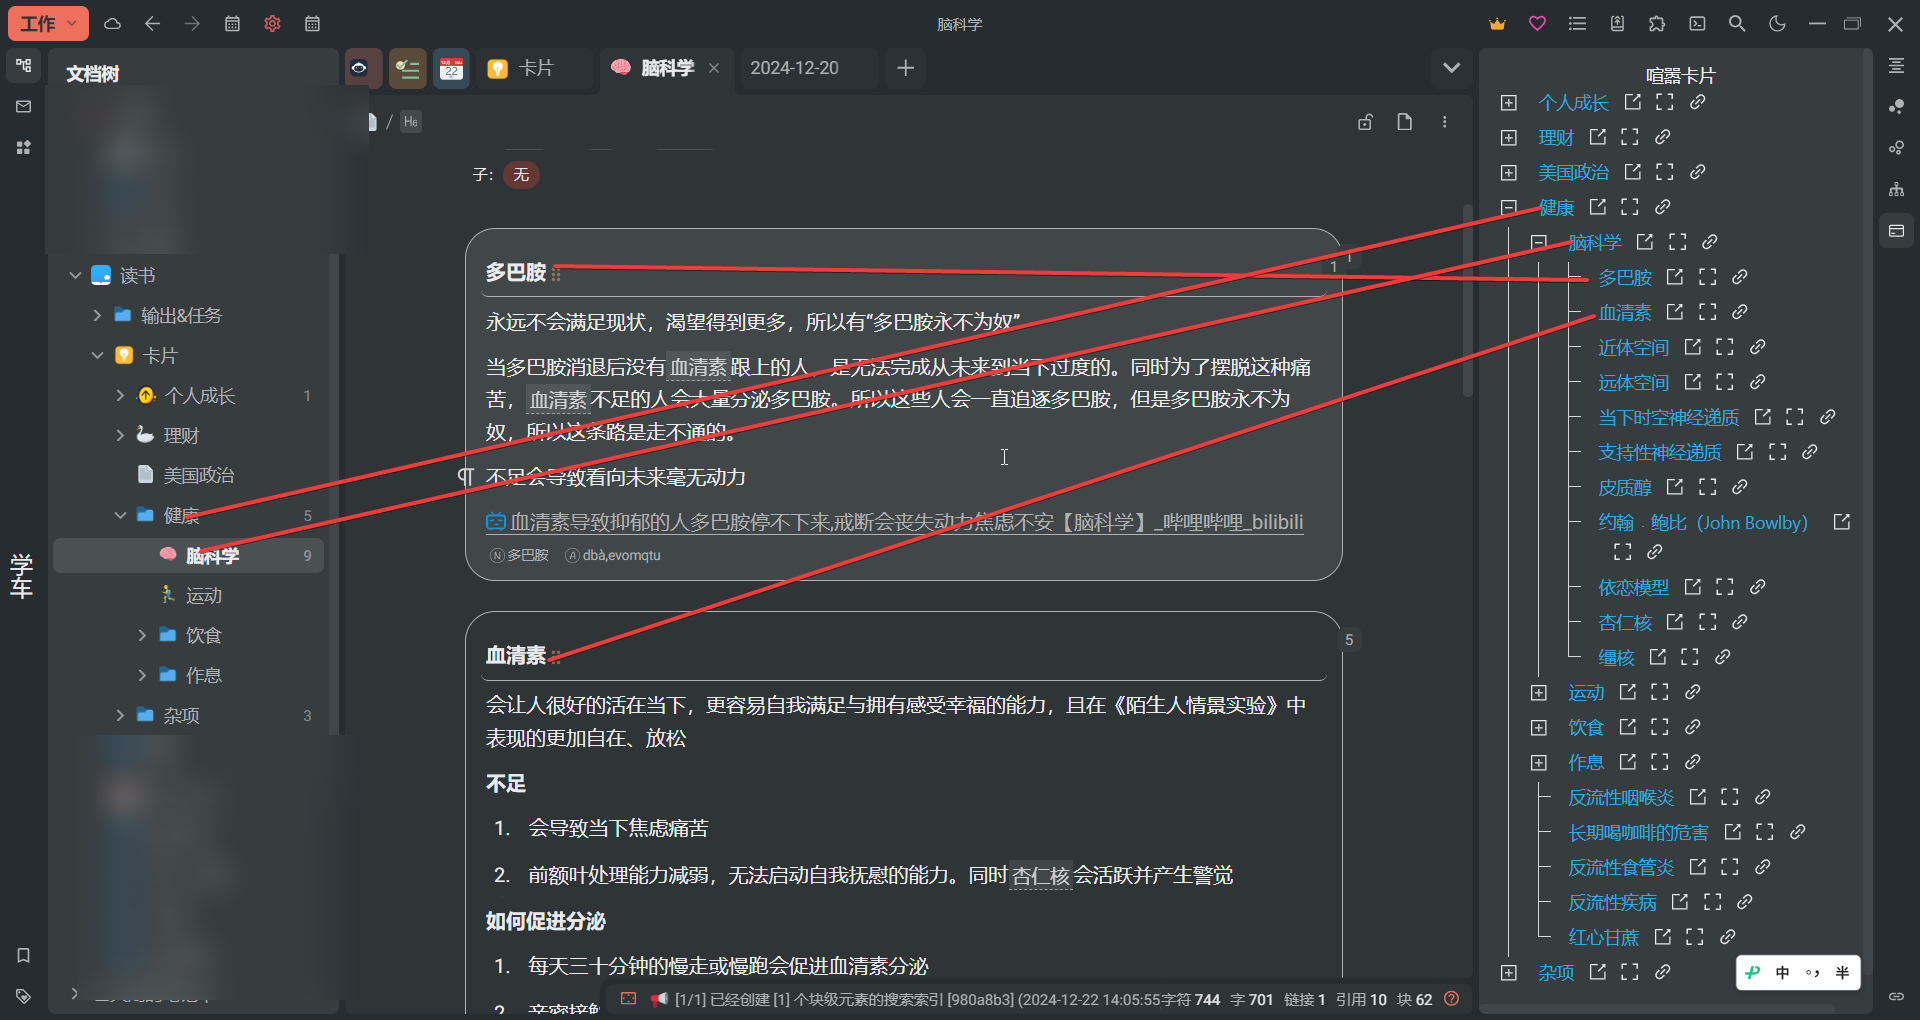Click the document icon in editor toolbar

click(1405, 122)
